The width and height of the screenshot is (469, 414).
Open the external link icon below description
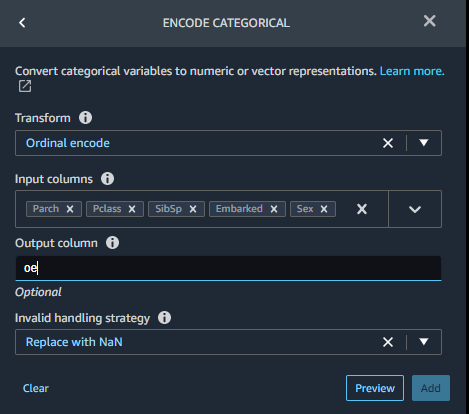(x=25, y=86)
